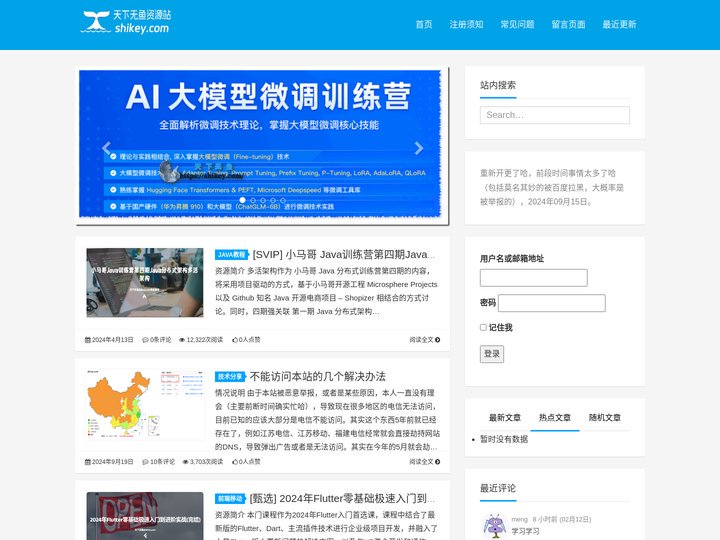This screenshot has width=720, height=540.
Task: Click 阅读全文 on the 不能访问本站 post
Action: [425, 462]
